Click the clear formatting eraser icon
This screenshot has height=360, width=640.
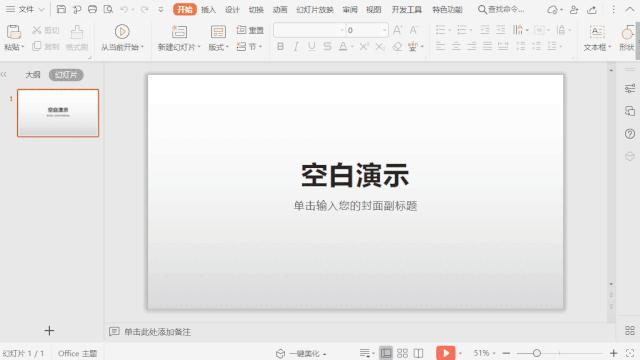point(397,47)
